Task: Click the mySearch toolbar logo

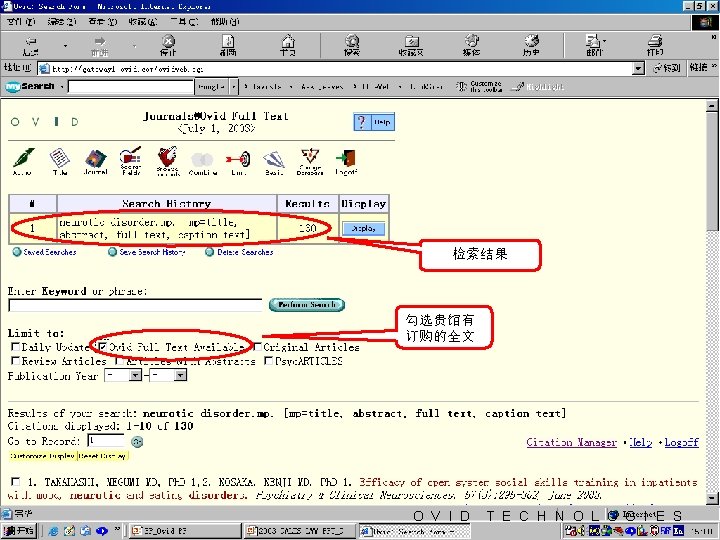Action: [29, 86]
